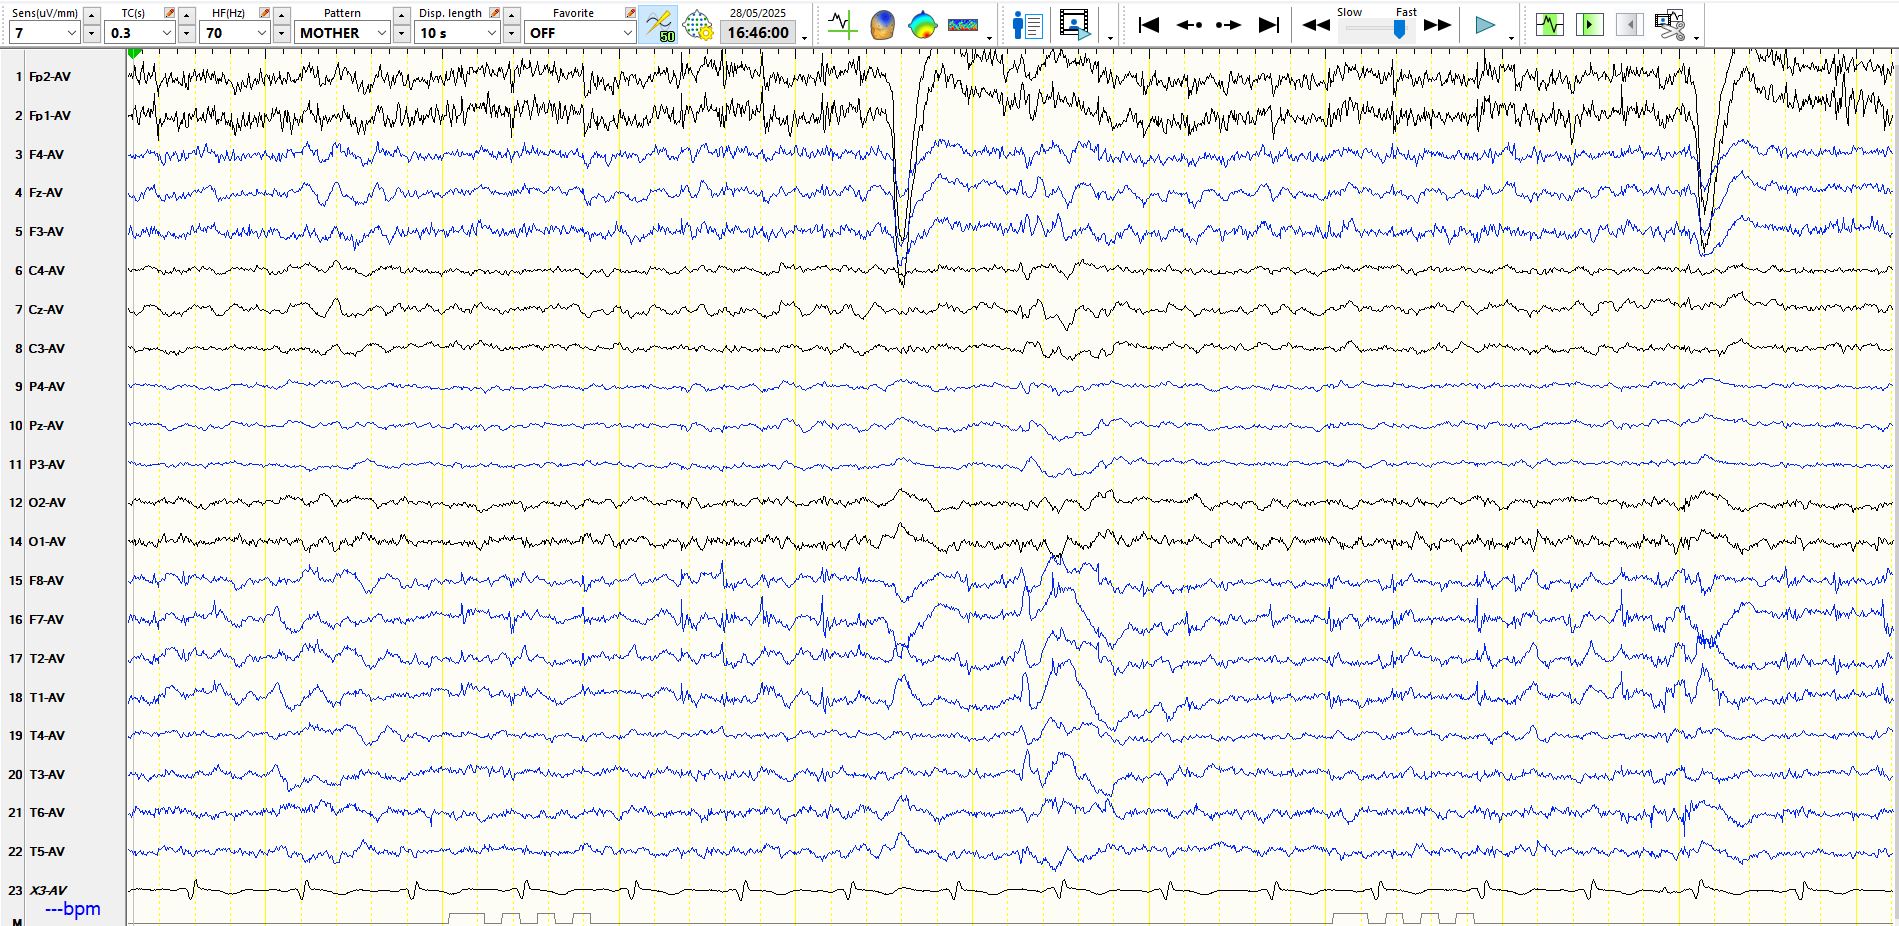
Task: Select the Fp2-AV channel label
Action: 50,77
